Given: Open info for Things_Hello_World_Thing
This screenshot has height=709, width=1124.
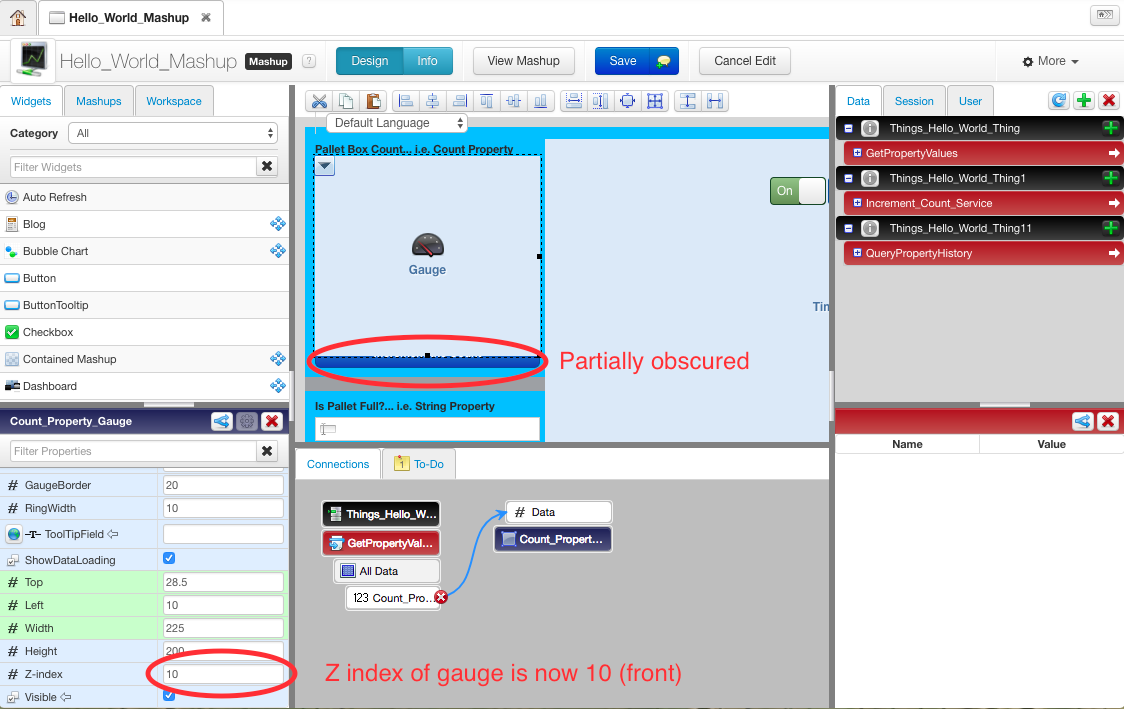Looking at the screenshot, I should (x=870, y=128).
